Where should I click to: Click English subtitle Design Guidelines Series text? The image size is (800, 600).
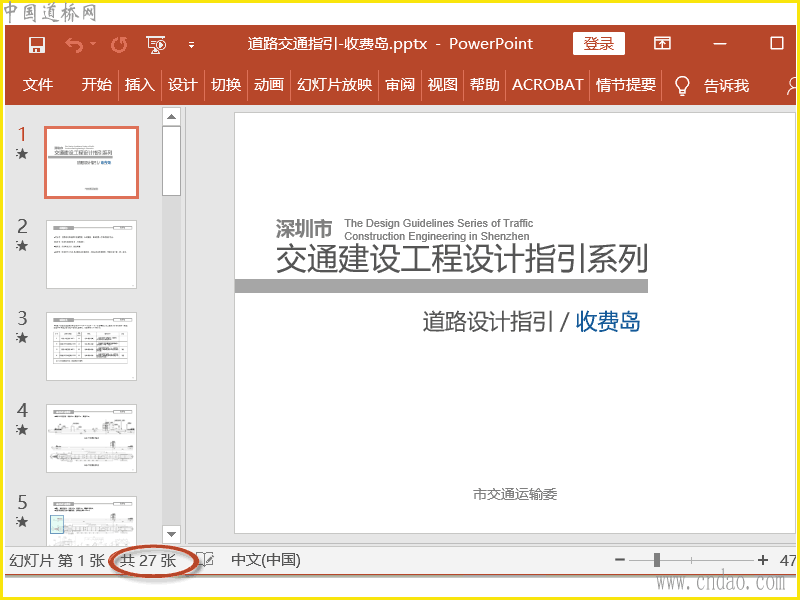pyautogui.click(x=438, y=230)
